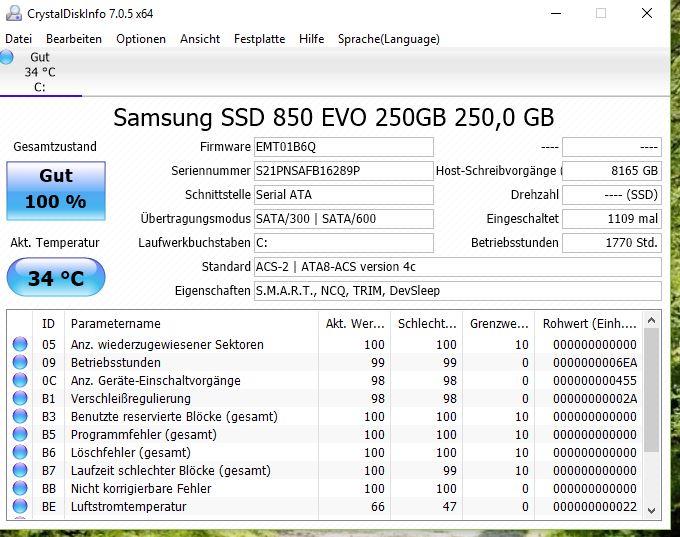Click the Akt. Wer... column header
This screenshot has height=537, width=680.
click(354, 324)
